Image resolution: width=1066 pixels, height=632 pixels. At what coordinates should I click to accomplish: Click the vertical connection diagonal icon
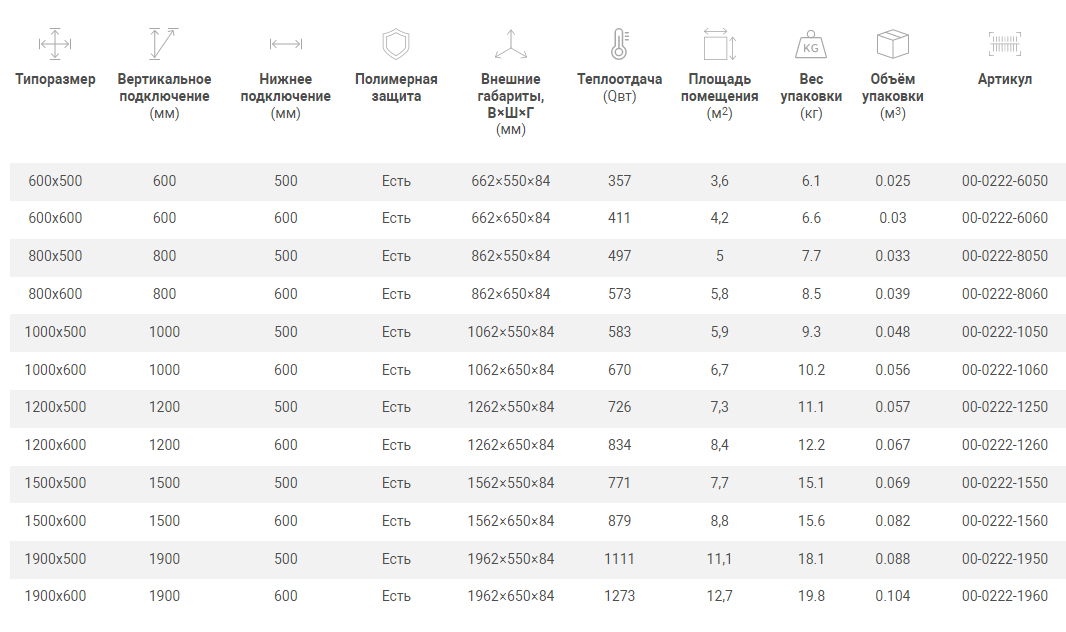click(x=164, y=44)
